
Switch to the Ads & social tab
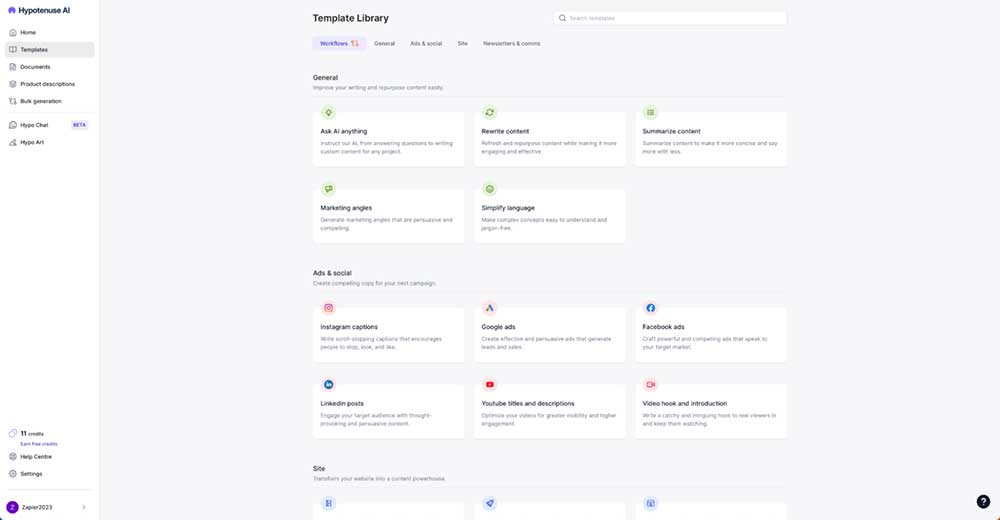(426, 43)
